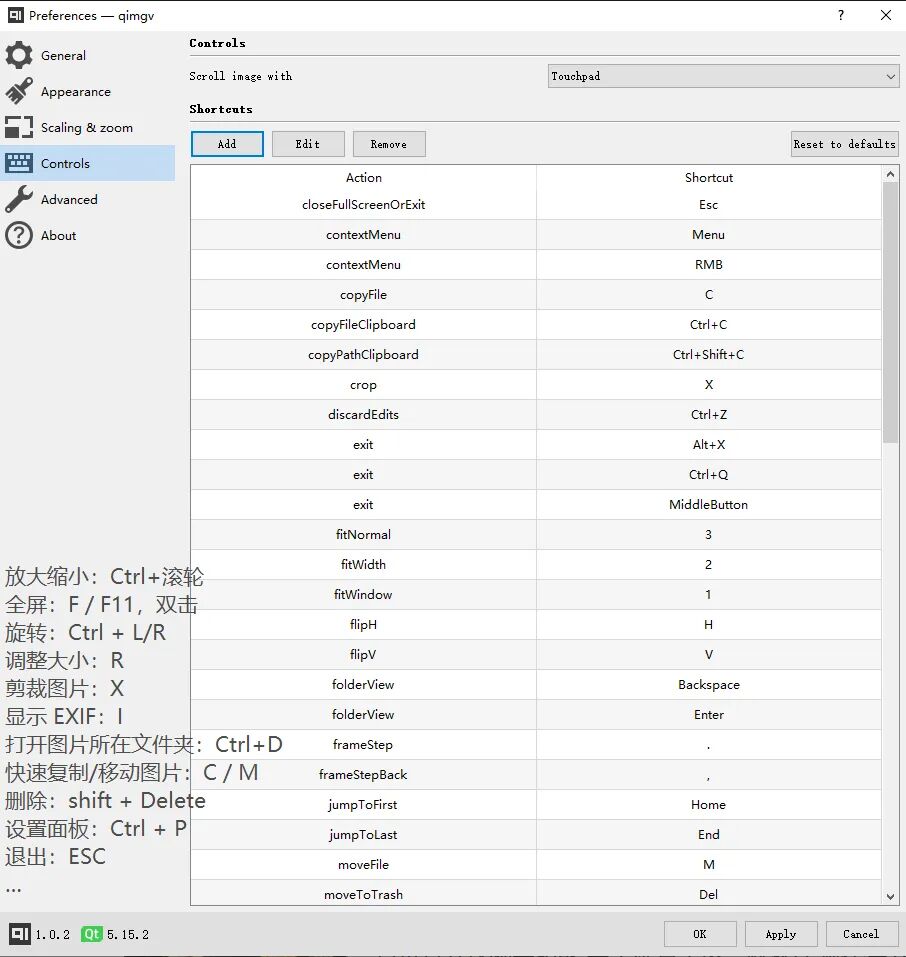The height and width of the screenshot is (957, 906).
Task: Click the About question mark icon
Action: coord(19,235)
